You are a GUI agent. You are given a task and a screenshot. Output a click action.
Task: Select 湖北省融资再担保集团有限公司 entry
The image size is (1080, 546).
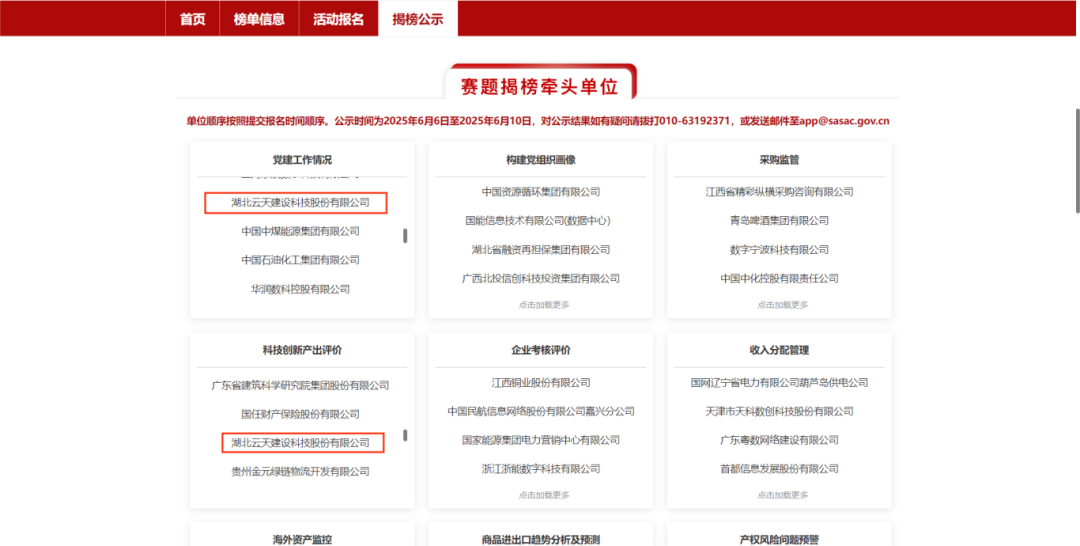coord(541,249)
